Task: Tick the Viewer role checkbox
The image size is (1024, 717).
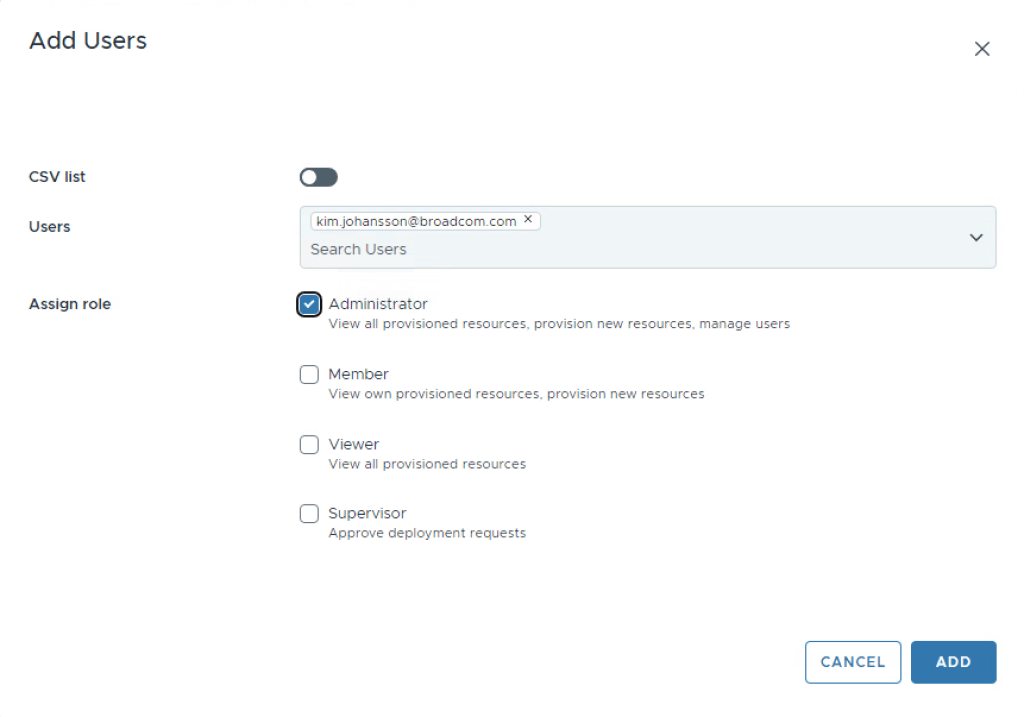Action: 309,444
